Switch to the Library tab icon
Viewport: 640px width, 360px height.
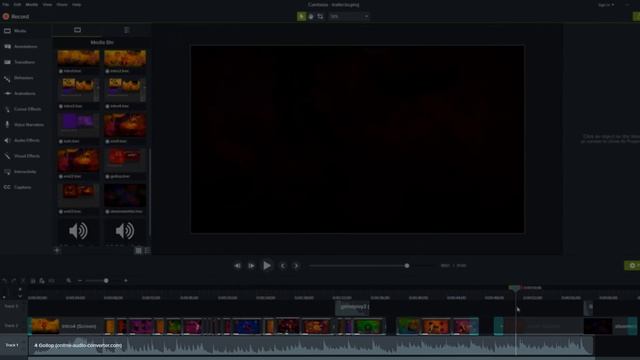click(127, 30)
